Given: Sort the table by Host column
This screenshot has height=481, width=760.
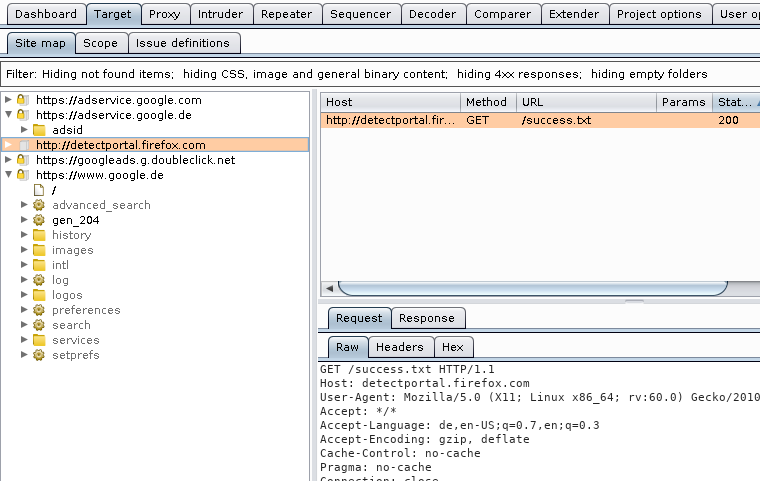Looking at the screenshot, I should (390, 102).
